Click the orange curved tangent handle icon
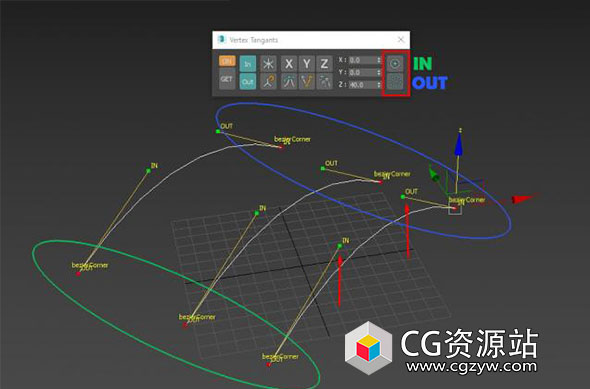The height and width of the screenshot is (389, 590). pyautogui.click(x=268, y=82)
